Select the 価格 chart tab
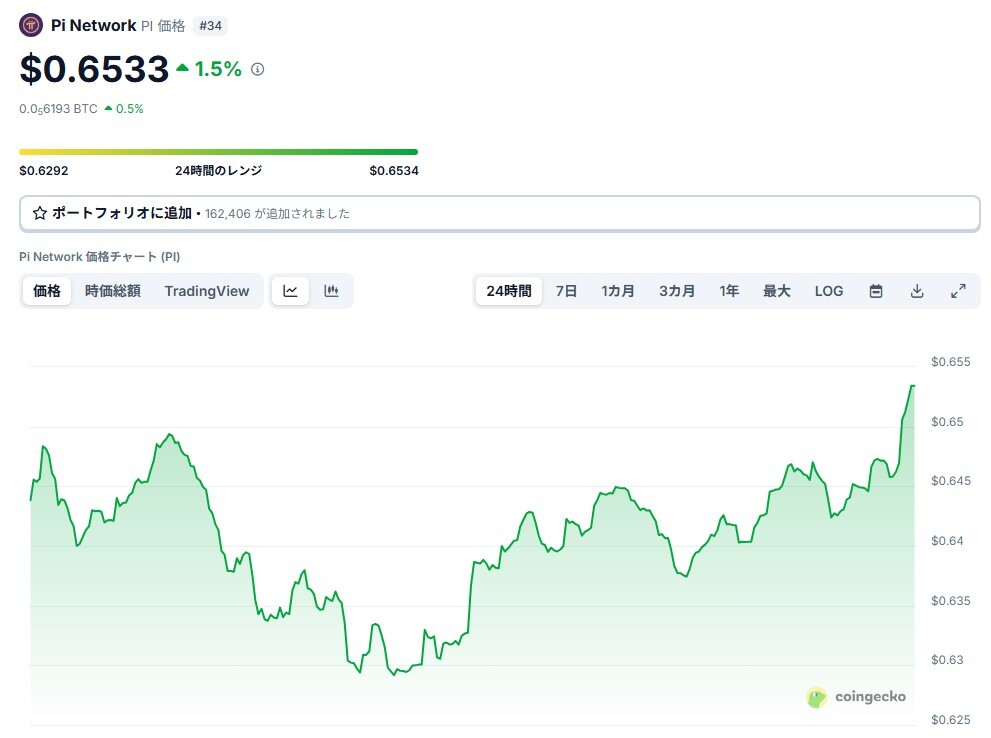Image resolution: width=991 pixels, height=738 pixels. pos(47,291)
